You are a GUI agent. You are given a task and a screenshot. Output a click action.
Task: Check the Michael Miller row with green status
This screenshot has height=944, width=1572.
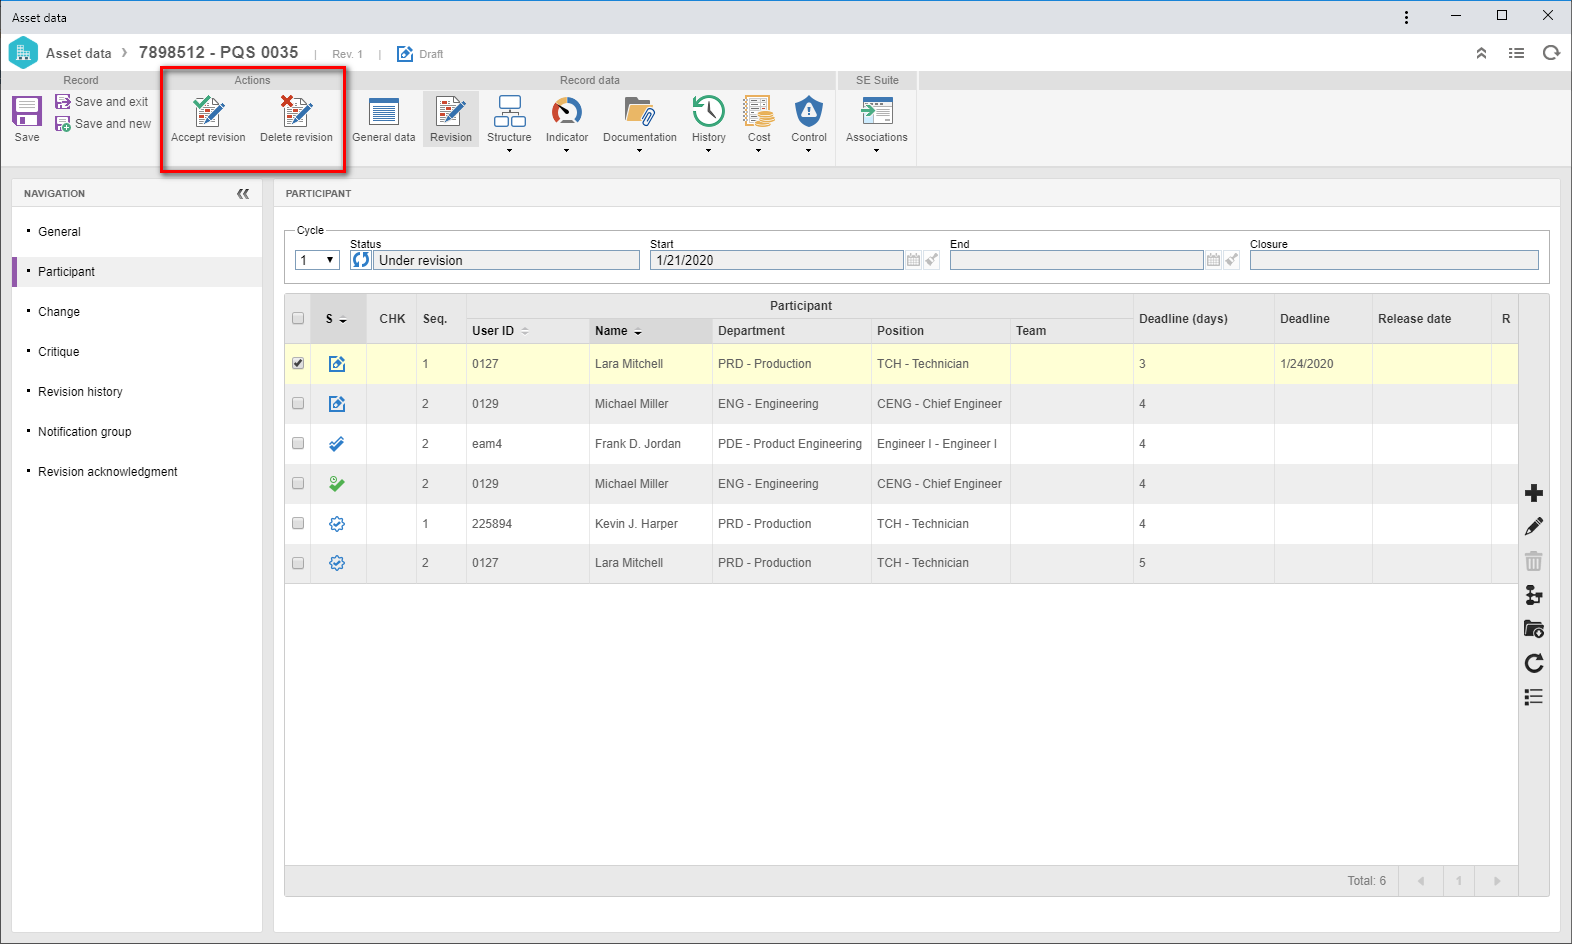(x=298, y=484)
